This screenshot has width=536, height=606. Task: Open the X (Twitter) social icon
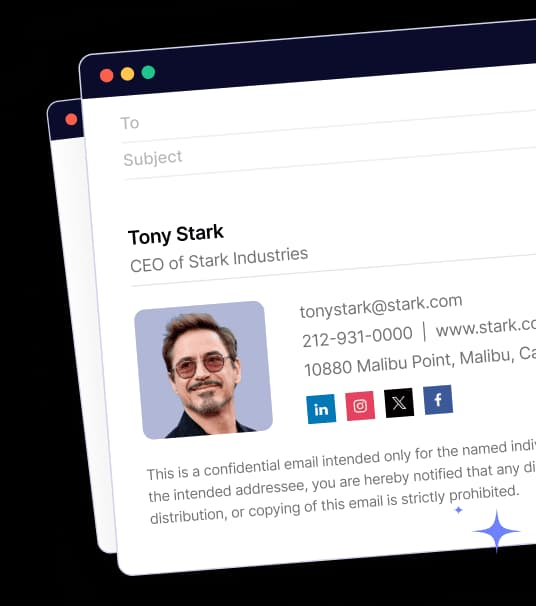point(399,403)
